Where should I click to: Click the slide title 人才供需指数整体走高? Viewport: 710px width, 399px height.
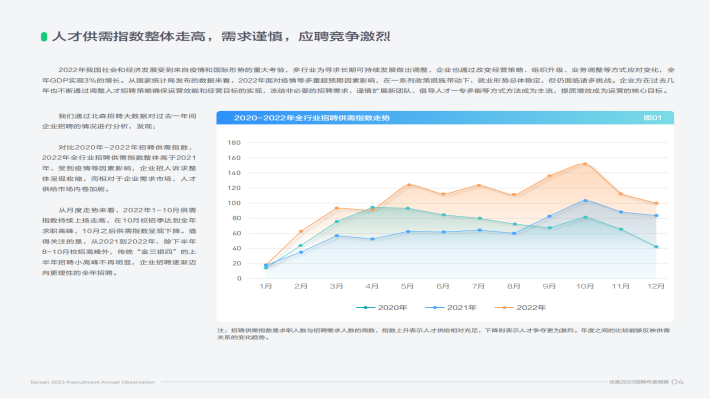(x=131, y=37)
